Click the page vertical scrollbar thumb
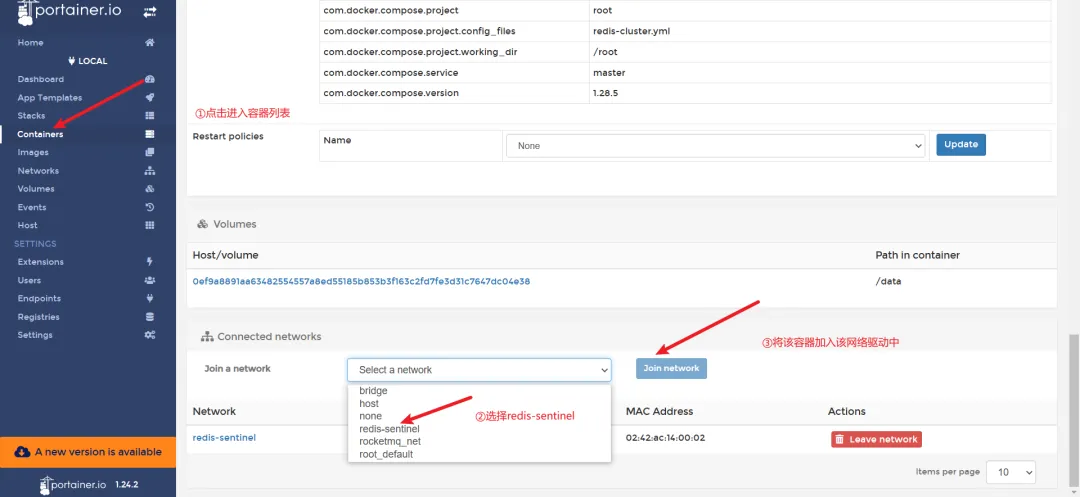The height and width of the screenshot is (497, 1080). click(1074, 411)
